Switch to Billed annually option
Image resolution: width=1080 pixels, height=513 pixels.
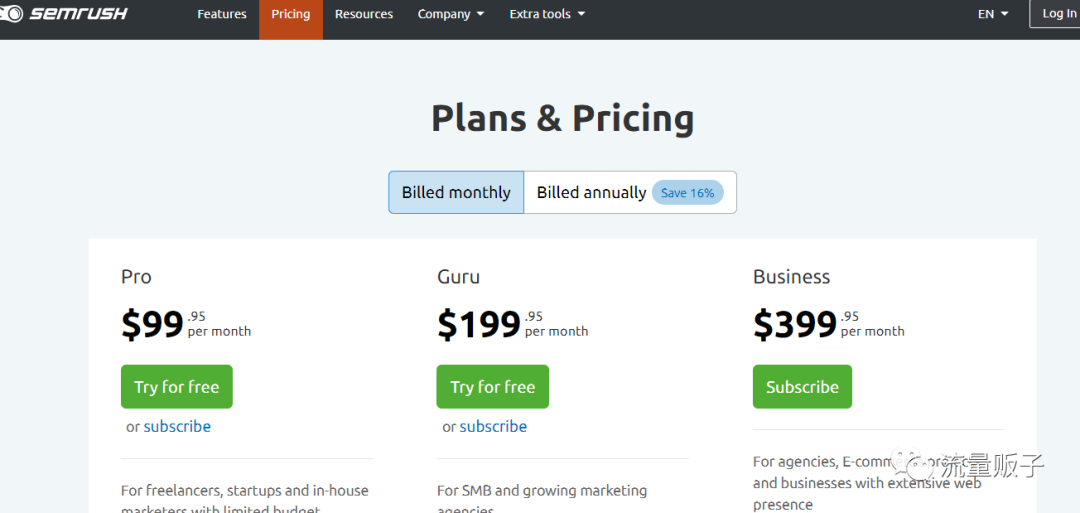point(630,192)
